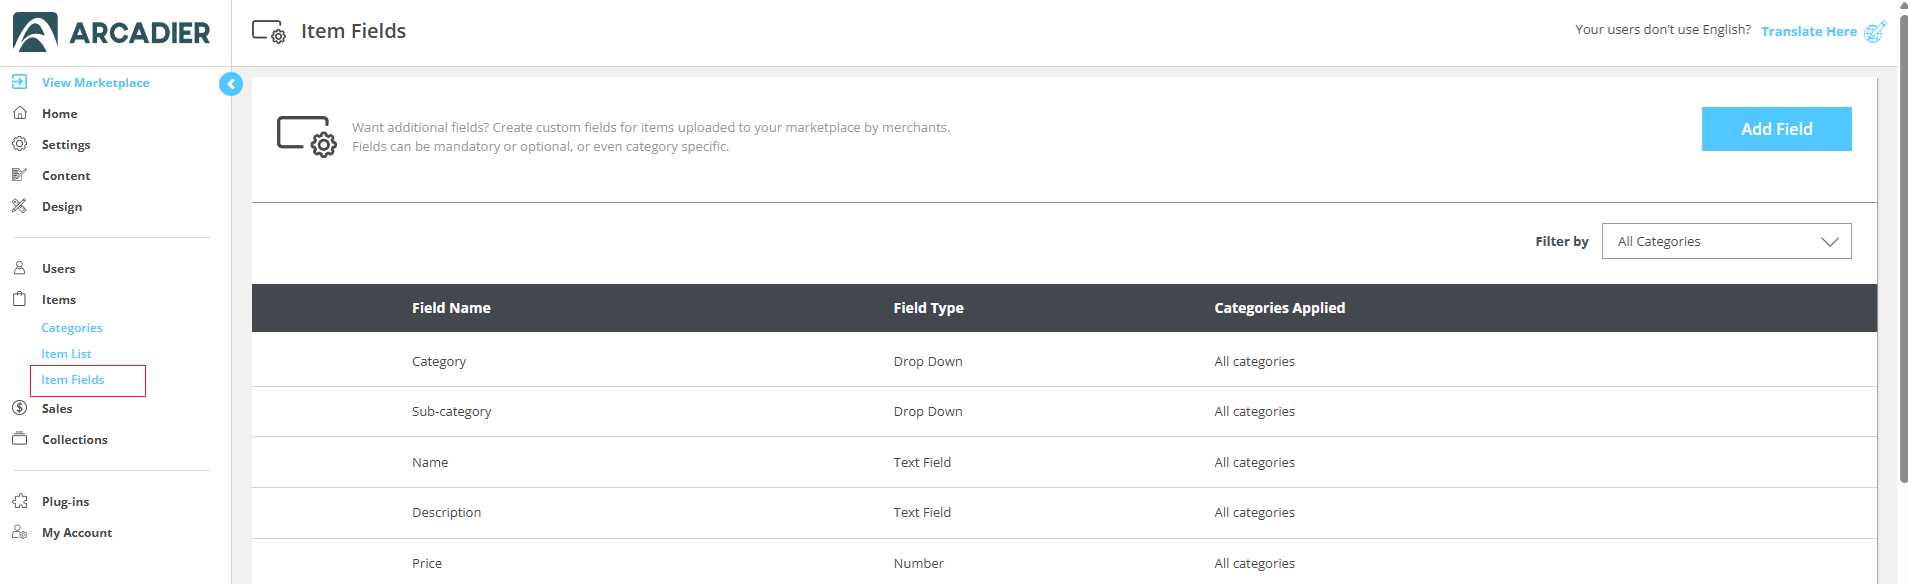Click the Item Fields header icon
Image resolution: width=1908 pixels, height=584 pixels.
click(269, 32)
